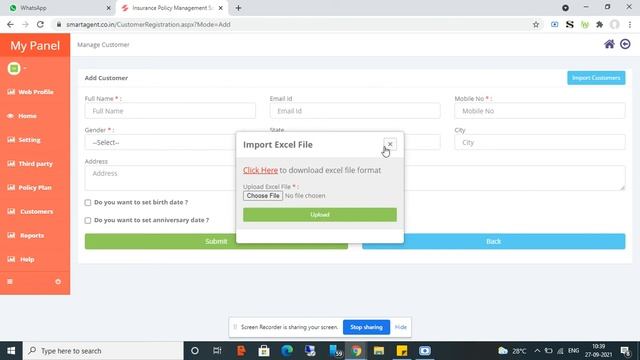Image resolution: width=640 pixels, height=360 pixels.
Task: Click the S extension icon
Action: point(570,24)
